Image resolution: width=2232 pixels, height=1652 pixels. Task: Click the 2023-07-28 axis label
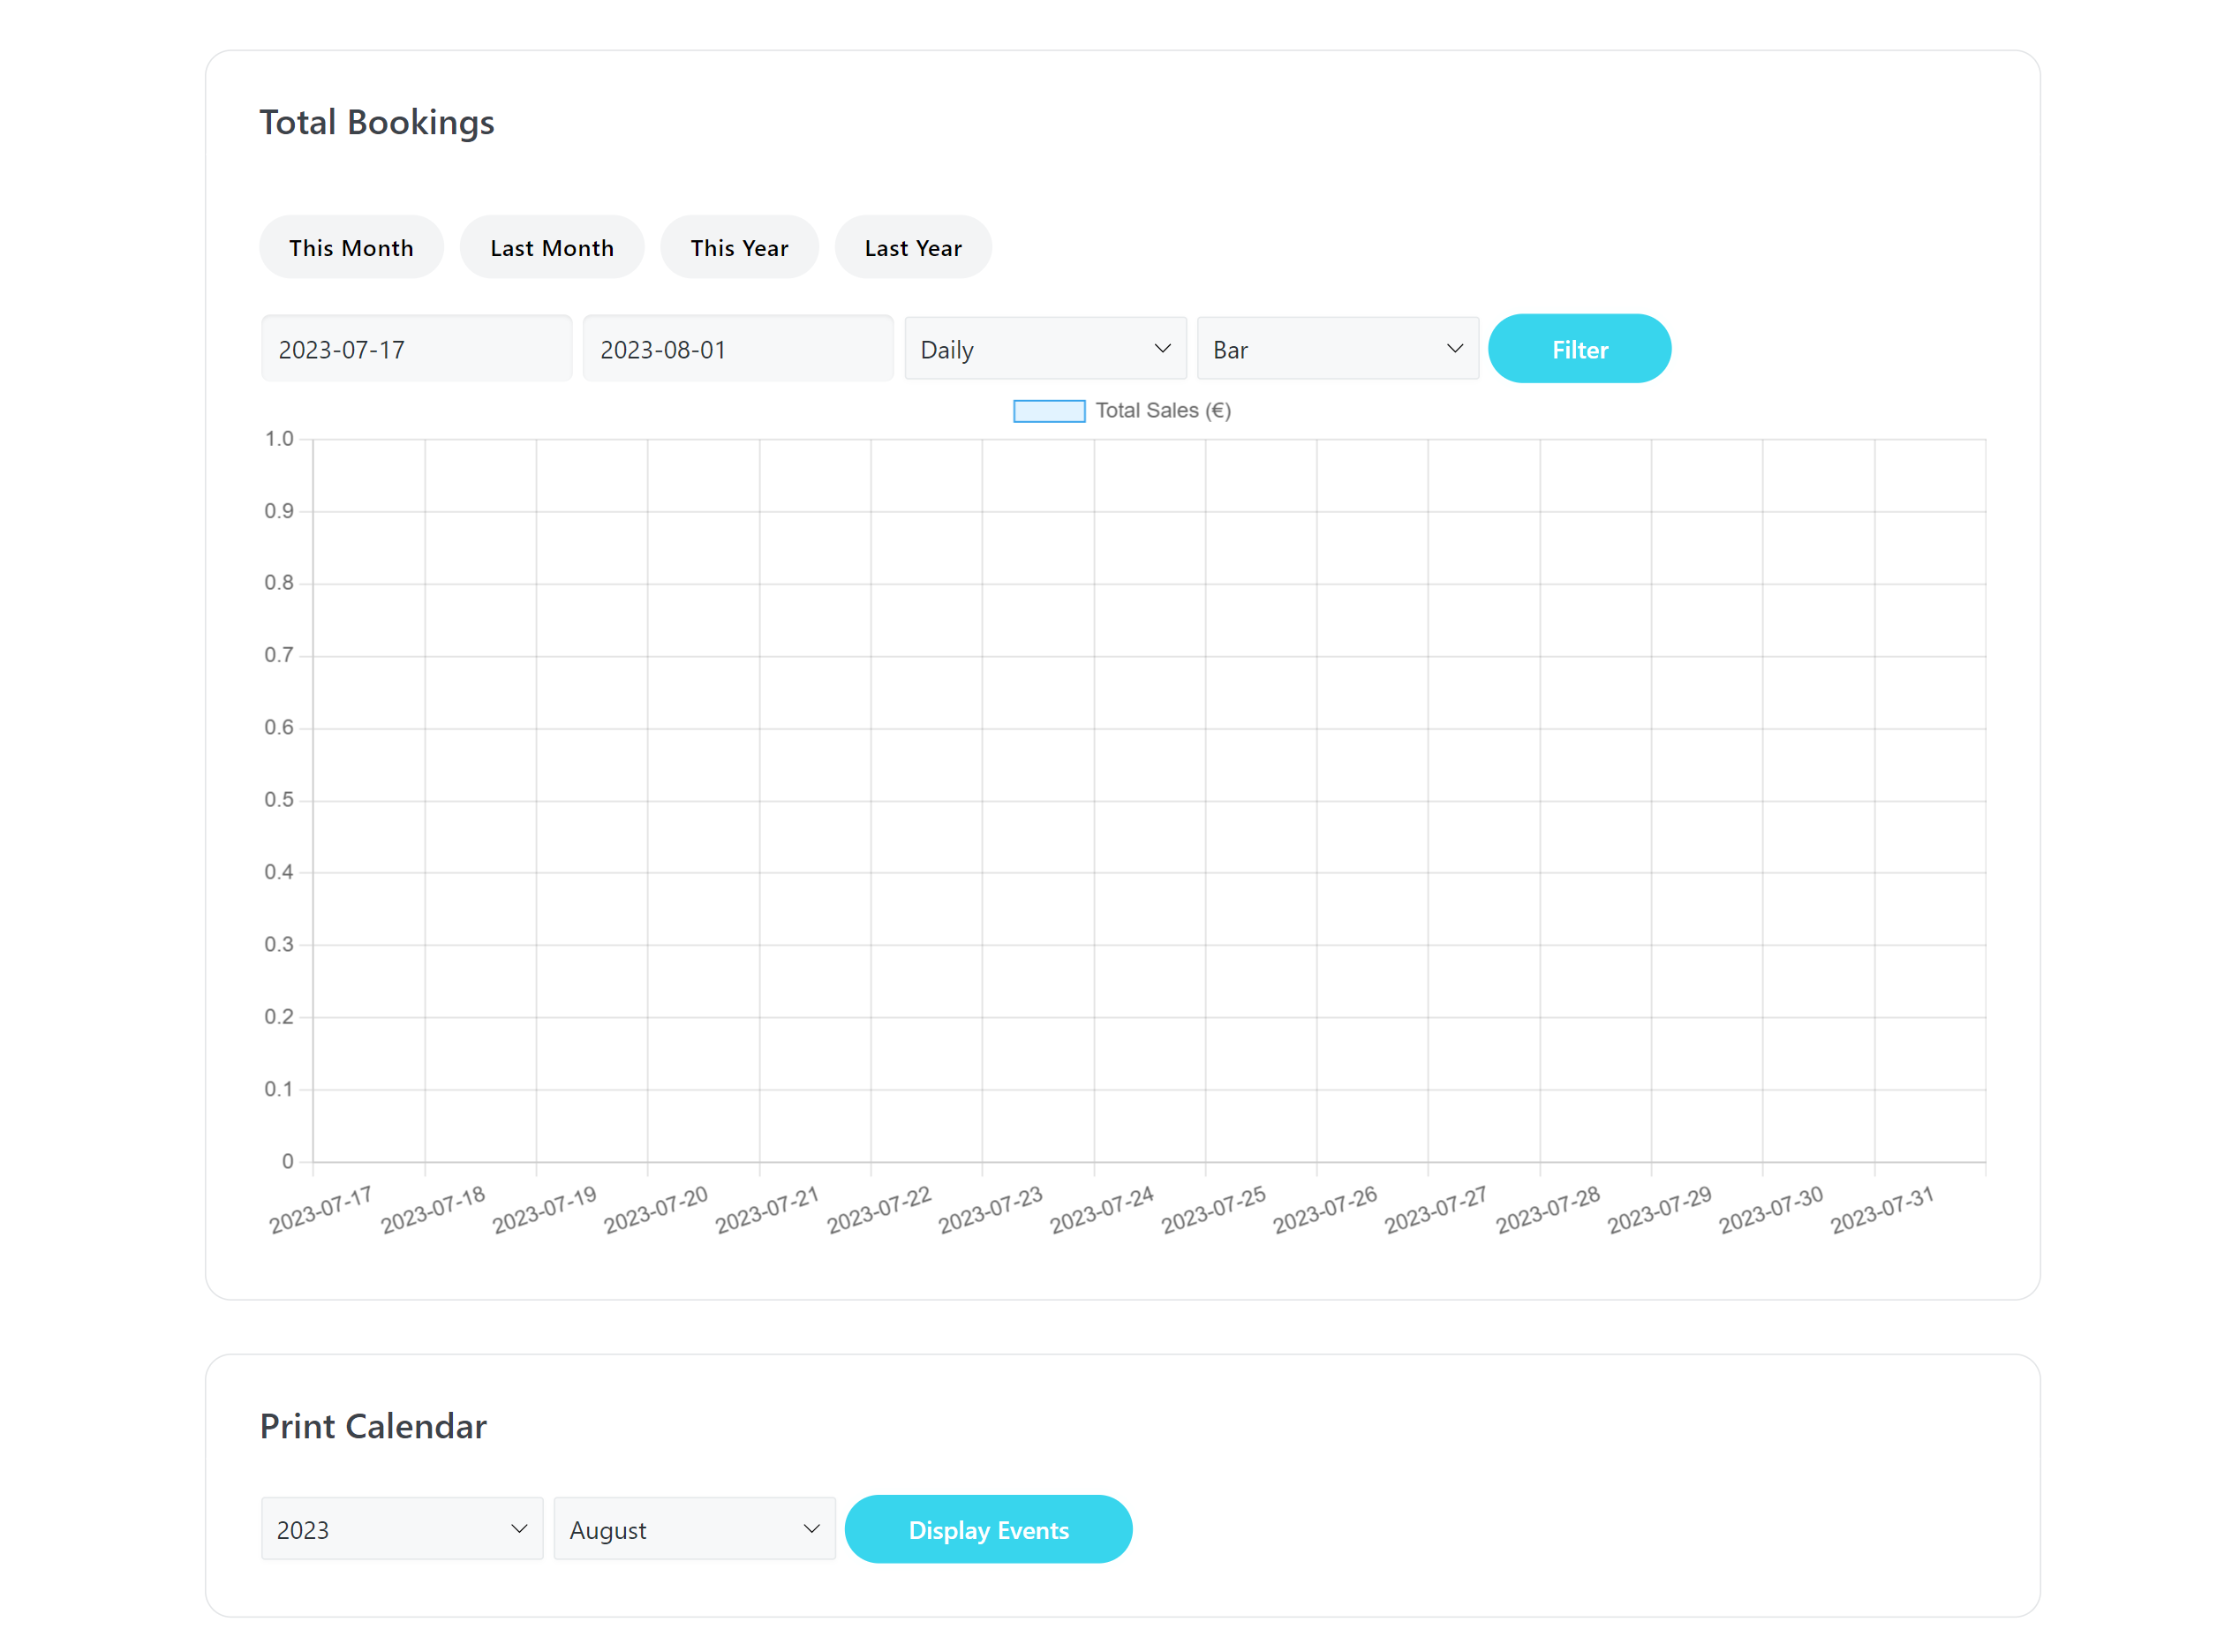[x=1547, y=1210]
